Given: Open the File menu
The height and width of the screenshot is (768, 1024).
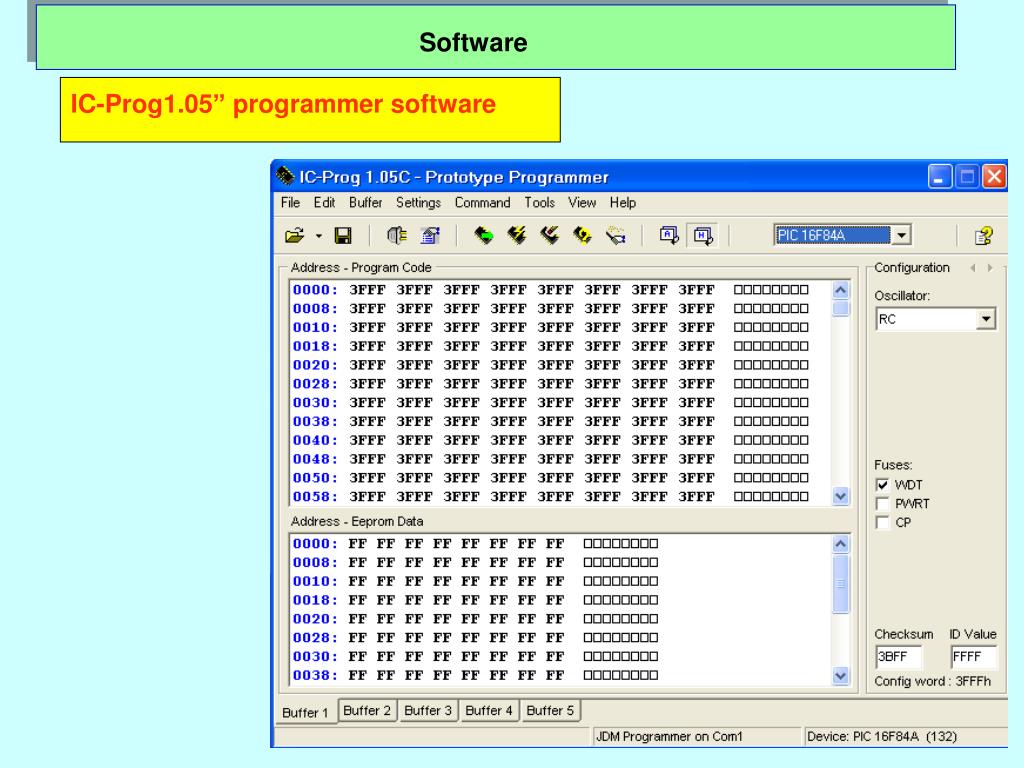Looking at the screenshot, I should tap(291, 202).
